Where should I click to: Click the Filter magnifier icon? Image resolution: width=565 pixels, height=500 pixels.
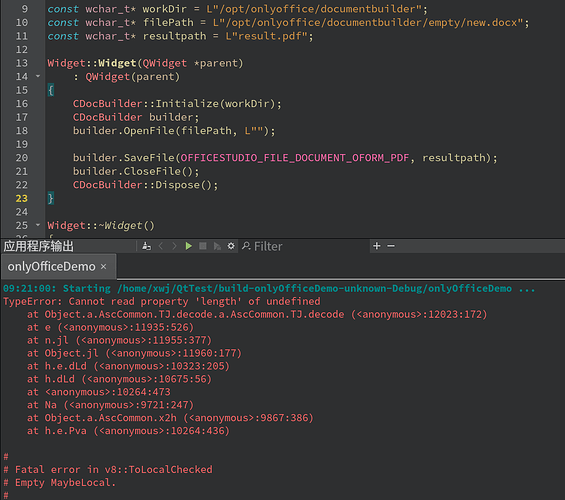tap(246, 246)
